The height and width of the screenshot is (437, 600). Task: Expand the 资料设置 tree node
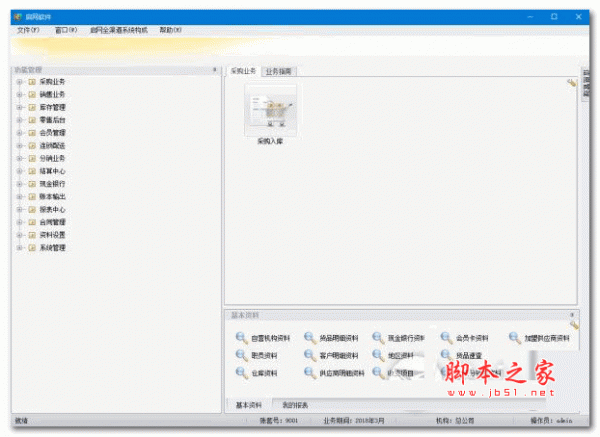19,235
